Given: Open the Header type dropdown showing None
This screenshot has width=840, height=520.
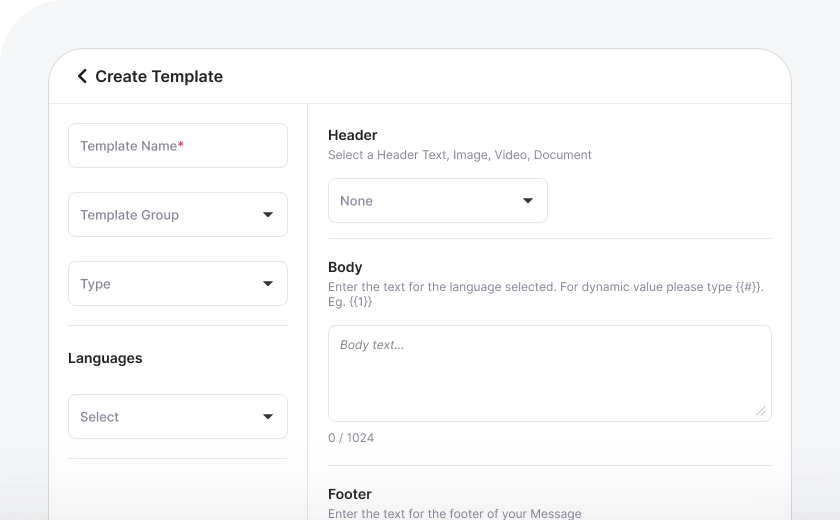Looking at the screenshot, I should click(x=425, y=201).
